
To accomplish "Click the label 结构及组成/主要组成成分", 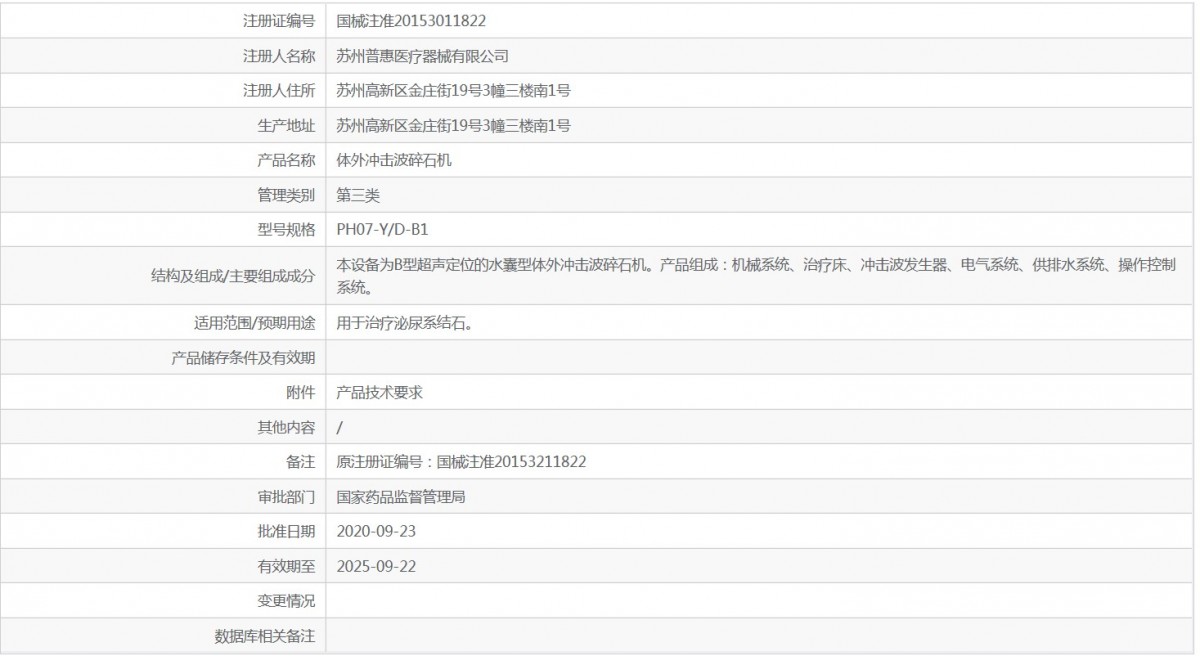I will pyautogui.click(x=232, y=277).
